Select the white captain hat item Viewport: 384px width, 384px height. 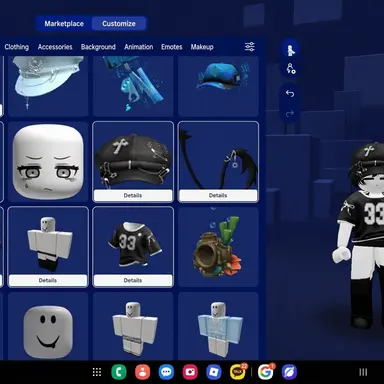[x=48, y=86]
